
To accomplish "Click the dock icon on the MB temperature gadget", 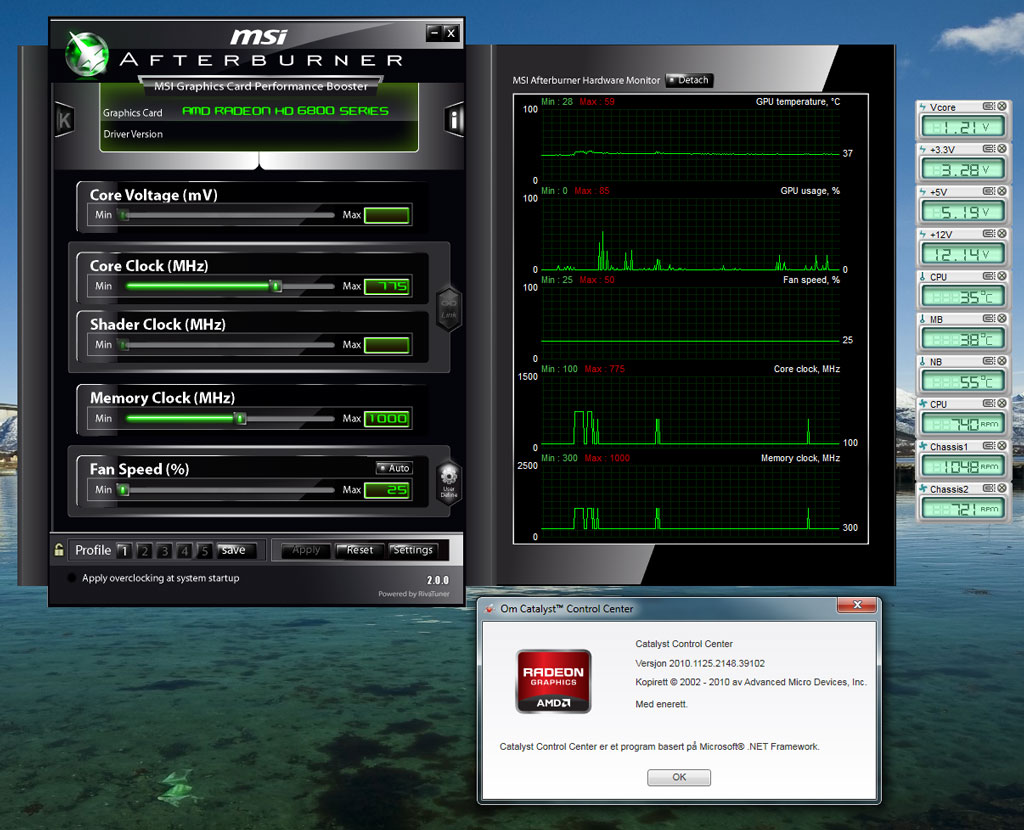I will click(989, 319).
